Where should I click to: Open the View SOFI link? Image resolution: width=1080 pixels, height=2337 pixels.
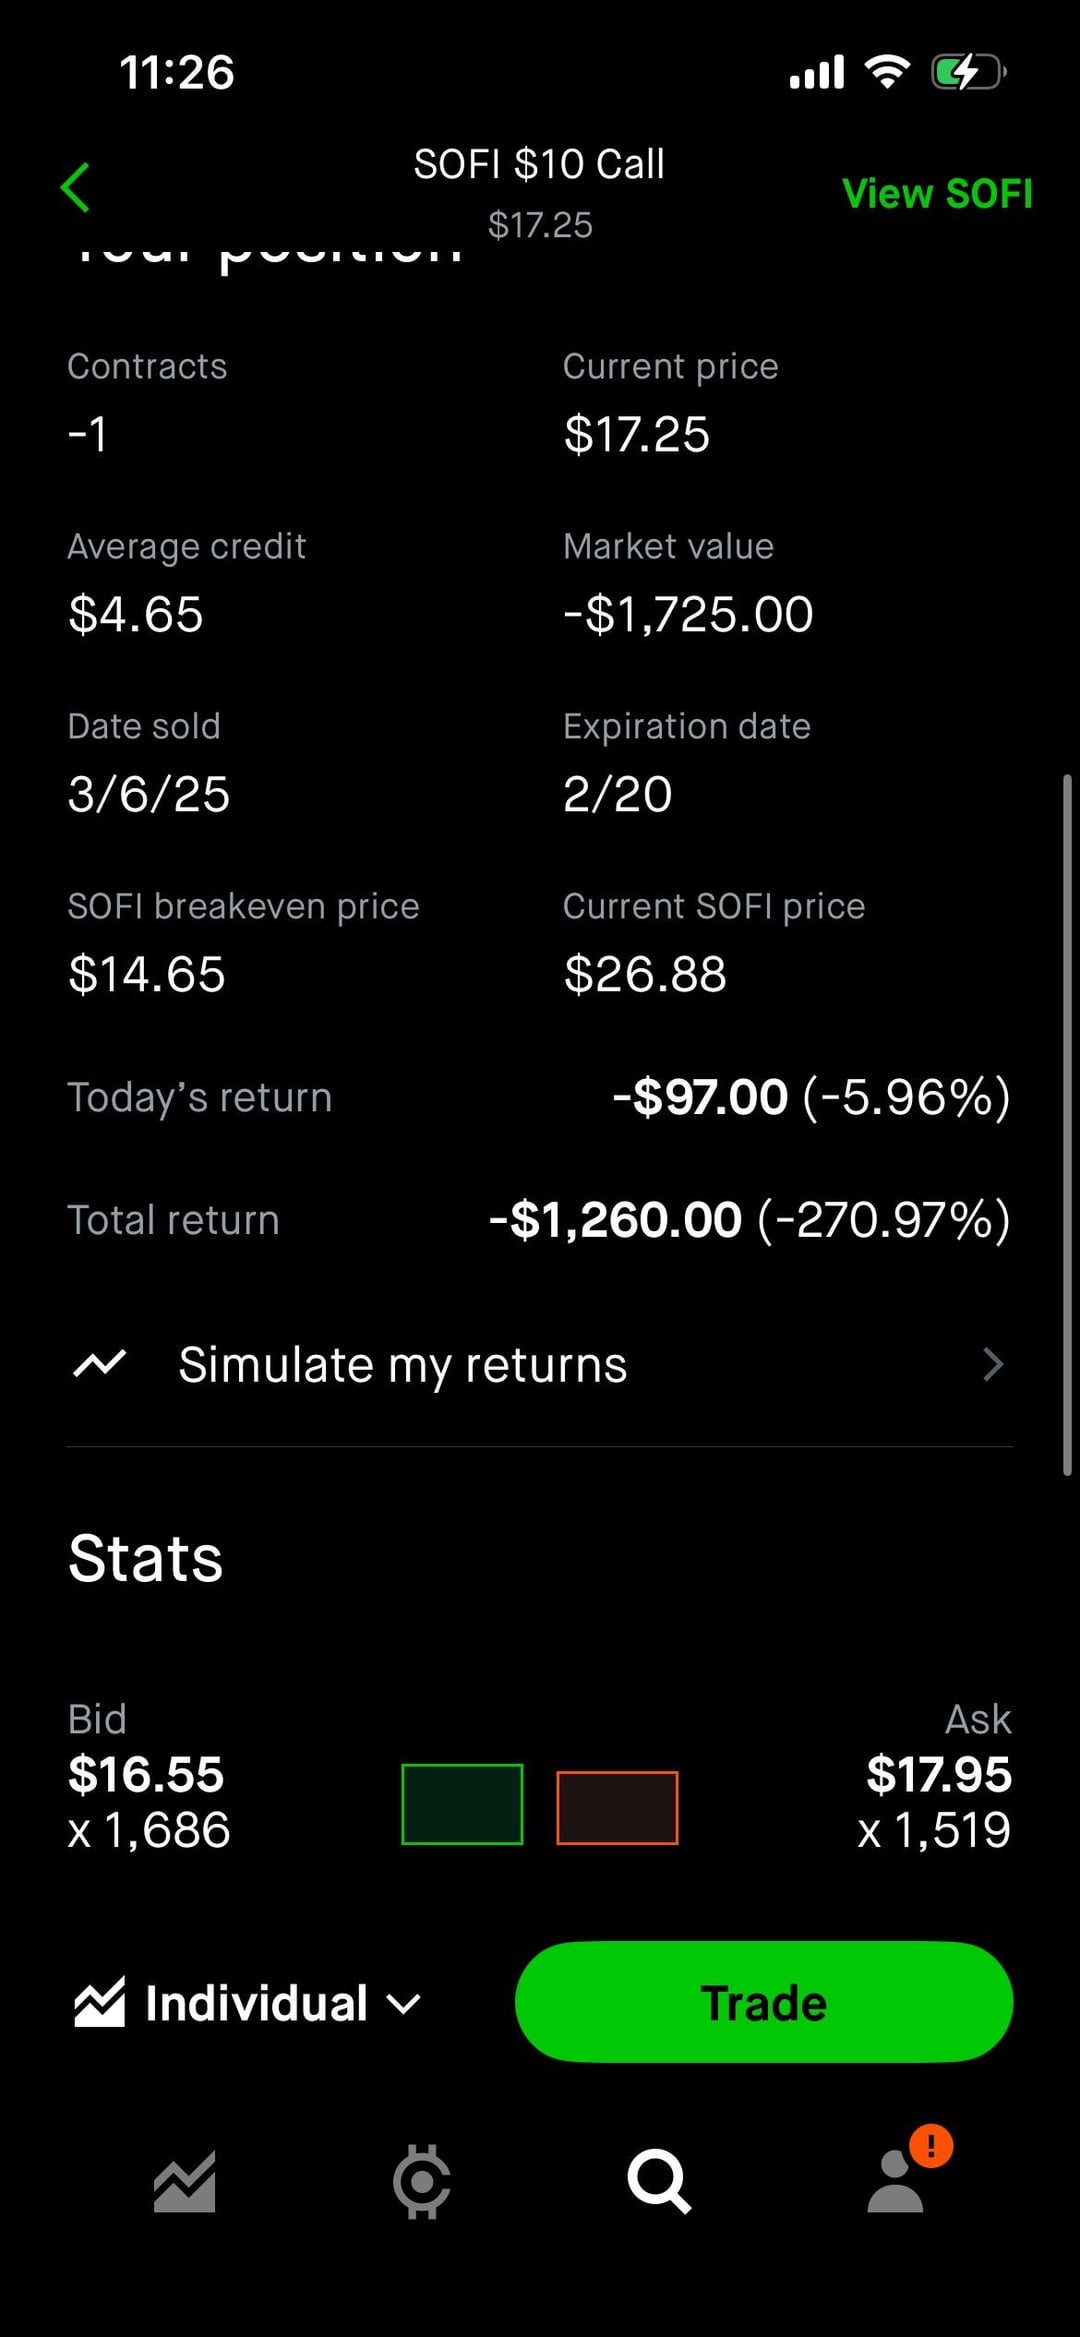click(937, 194)
